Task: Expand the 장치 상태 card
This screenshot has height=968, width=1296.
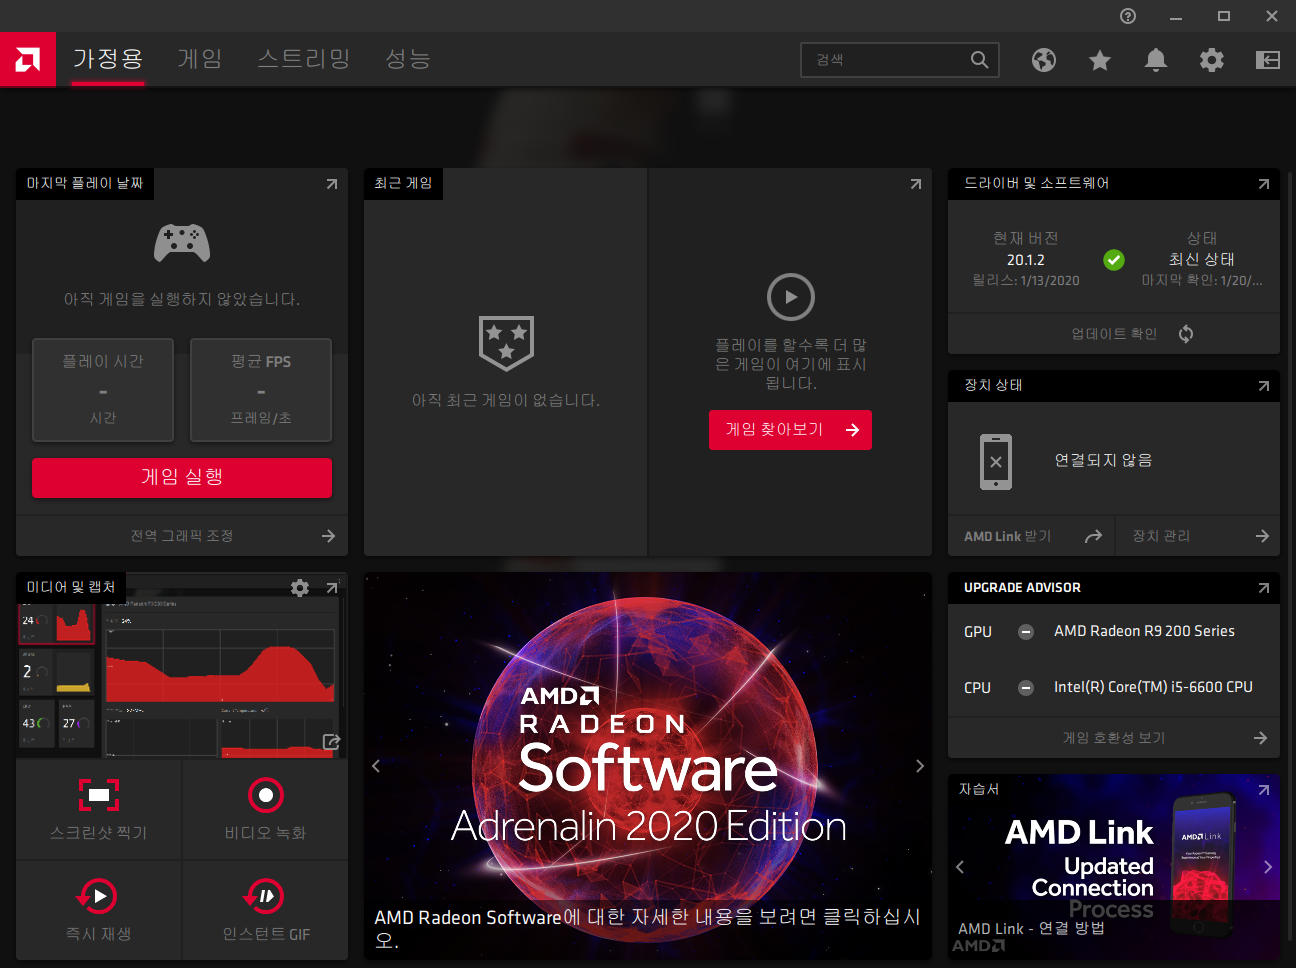Action: pyautogui.click(x=1264, y=386)
